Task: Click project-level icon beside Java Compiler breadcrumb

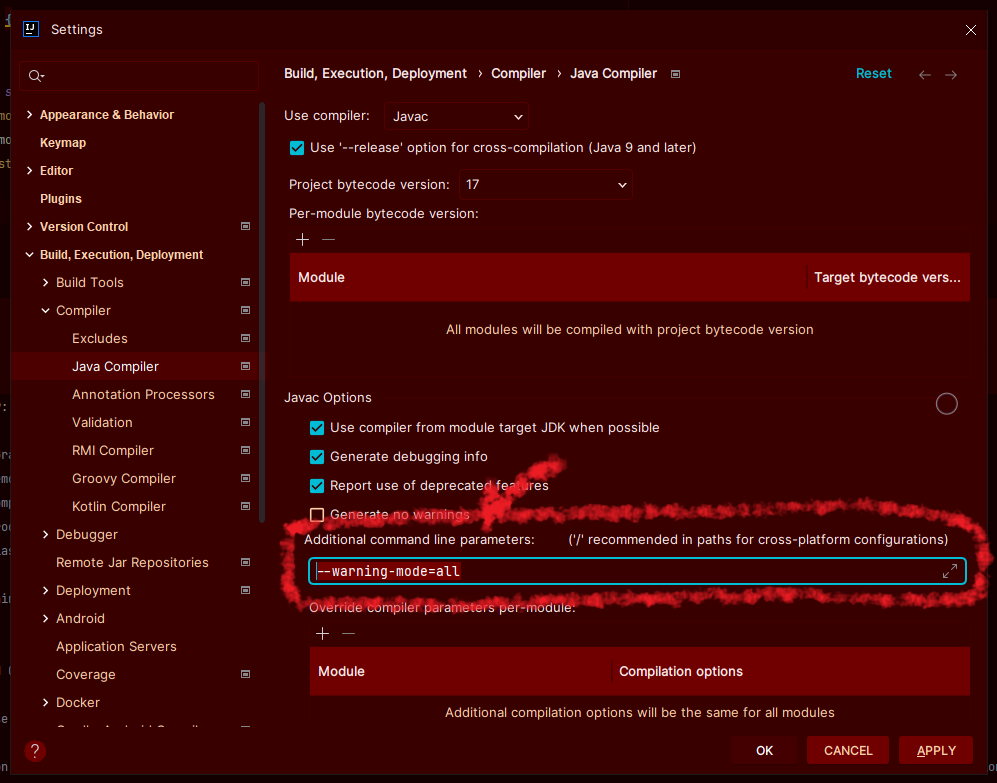Action: [675, 74]
